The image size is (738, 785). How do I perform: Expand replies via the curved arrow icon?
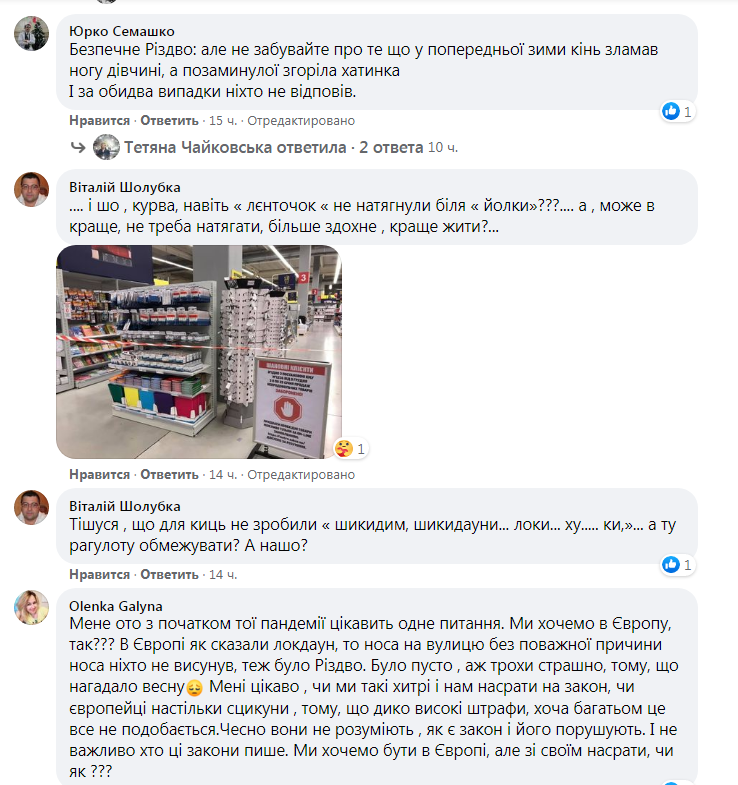(78, 147)
